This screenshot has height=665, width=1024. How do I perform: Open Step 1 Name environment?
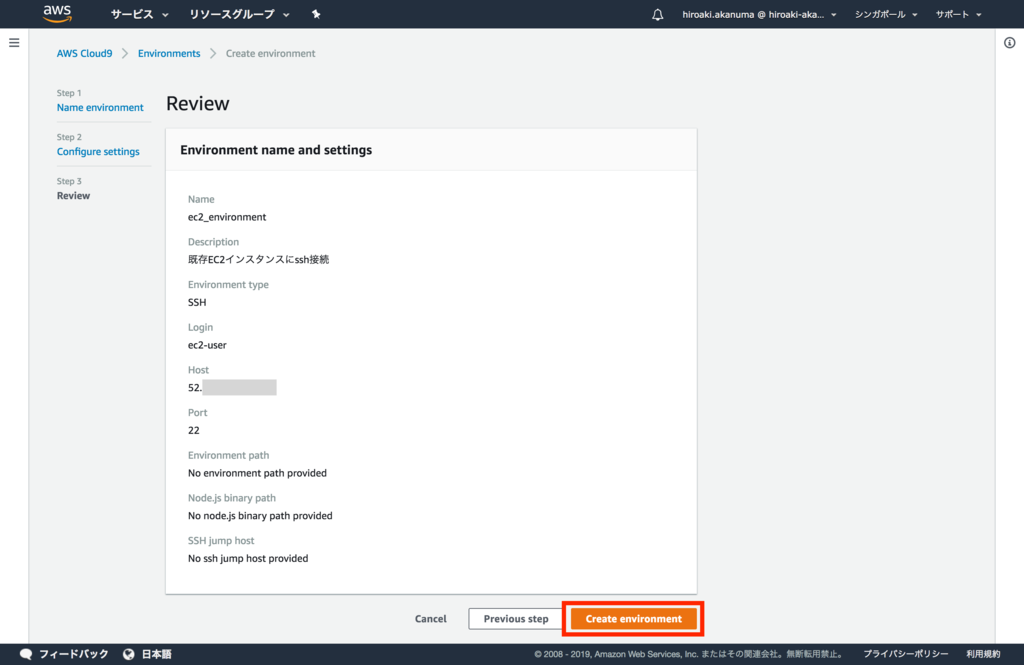tap(100, 107)
